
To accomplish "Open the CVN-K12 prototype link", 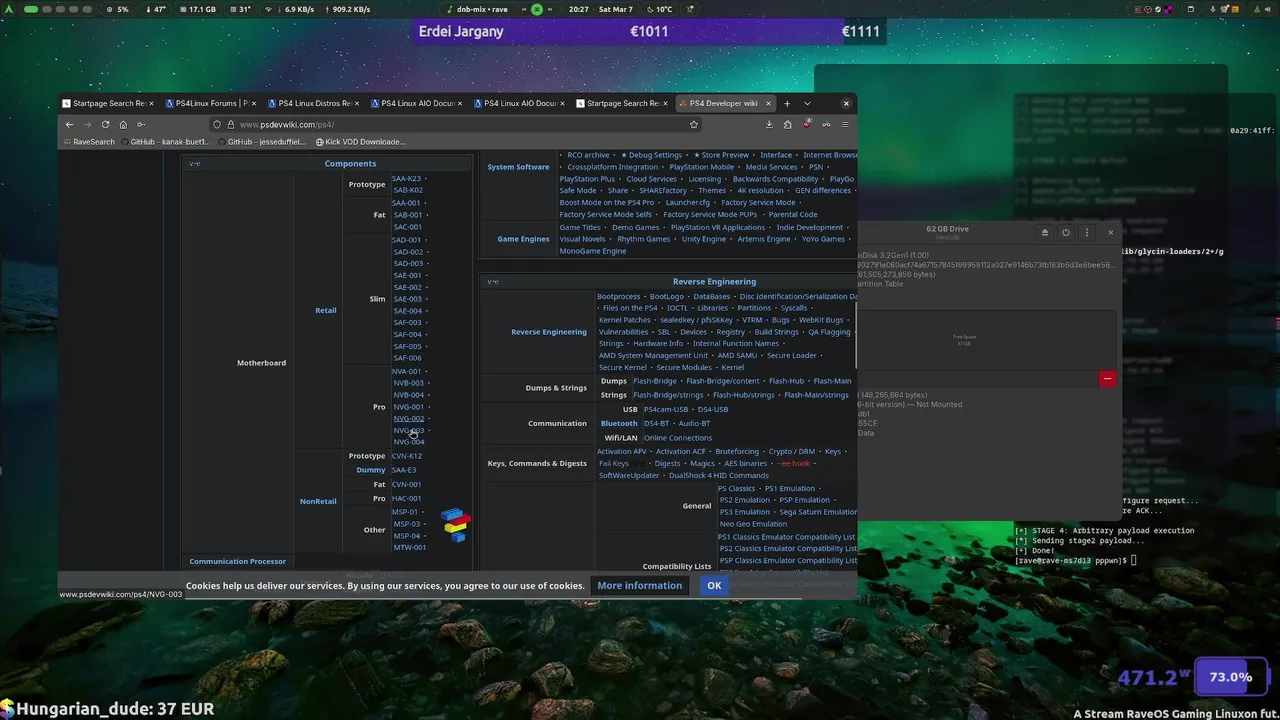I will pos(407,455).
